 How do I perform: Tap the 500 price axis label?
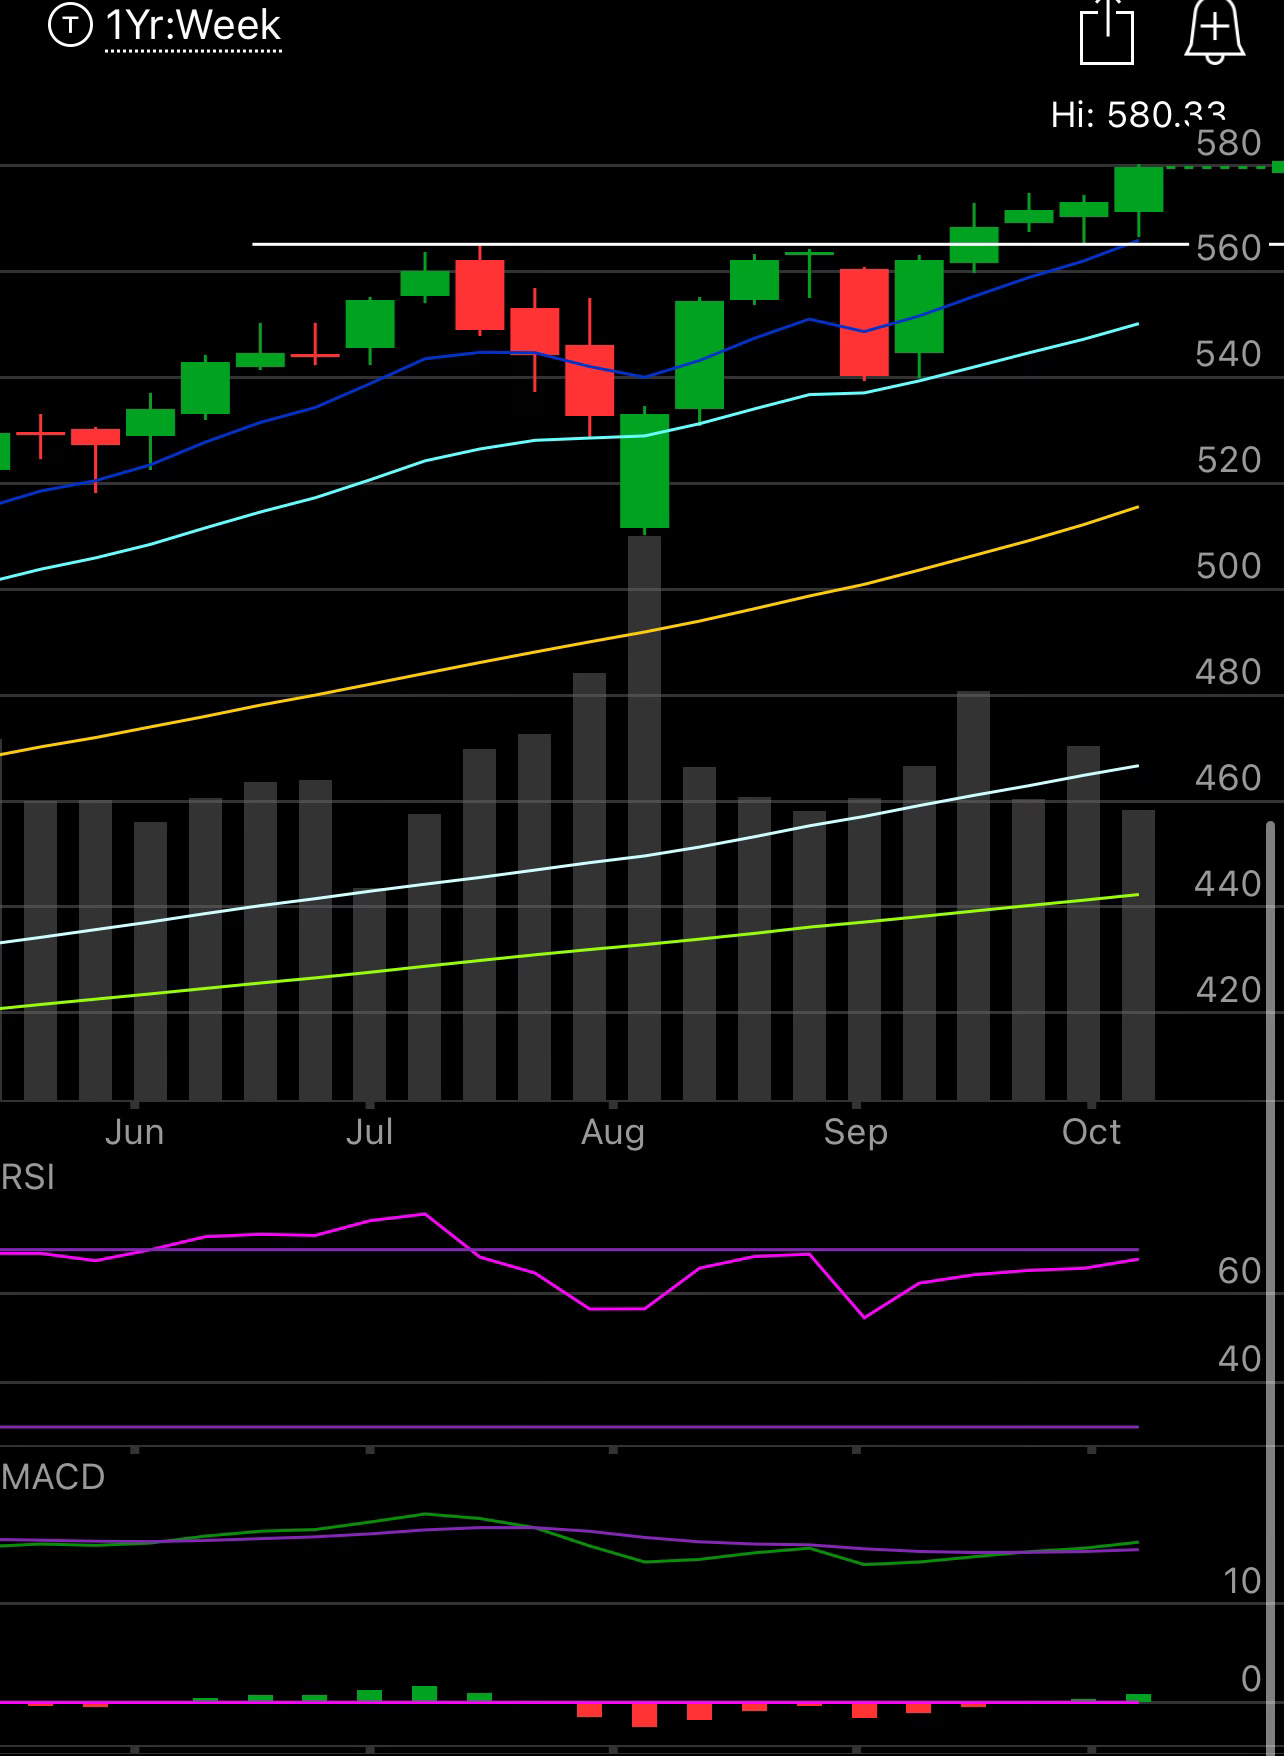click(x=1228, y=566)
